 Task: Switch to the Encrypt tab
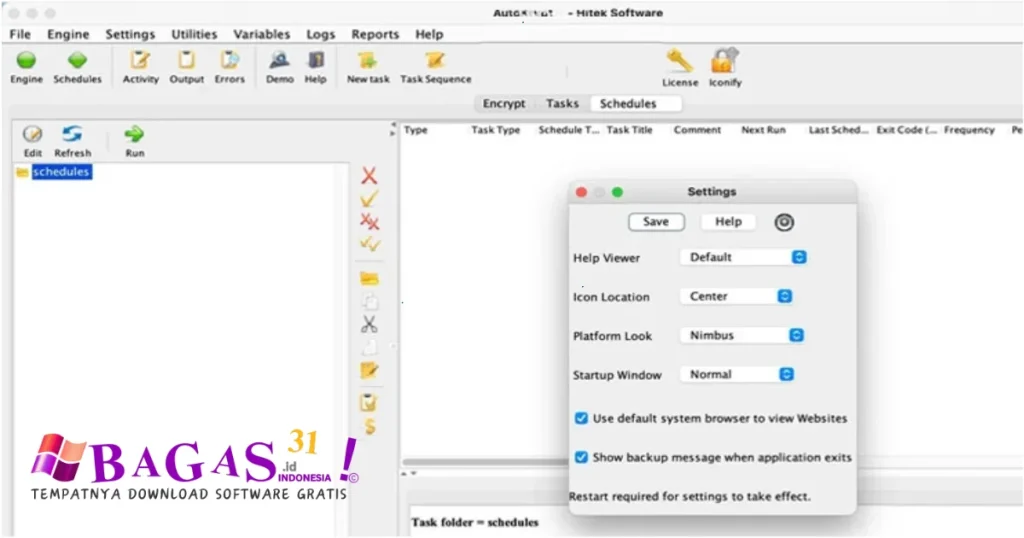504,104
